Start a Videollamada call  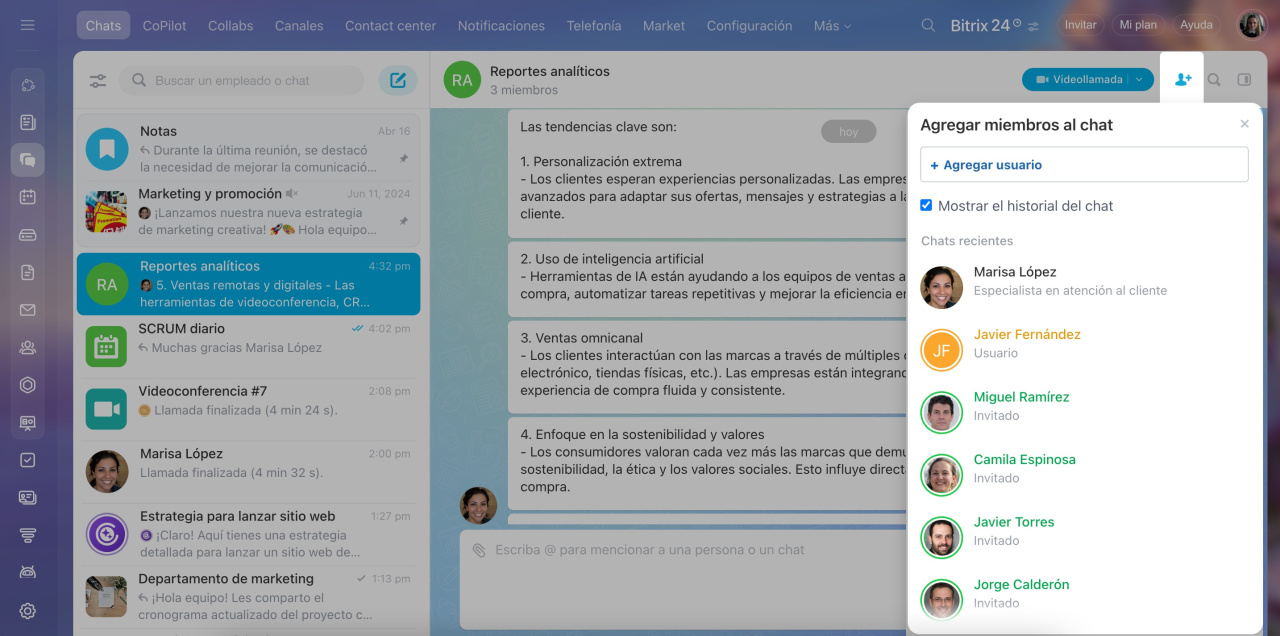[x=1078, y=80]
